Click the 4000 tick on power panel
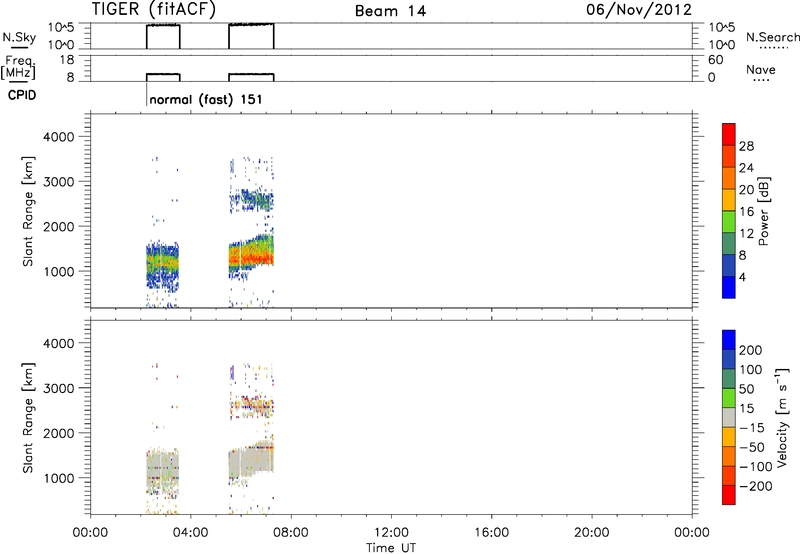This screenshot has height=554, width=800. click(58, 137)
